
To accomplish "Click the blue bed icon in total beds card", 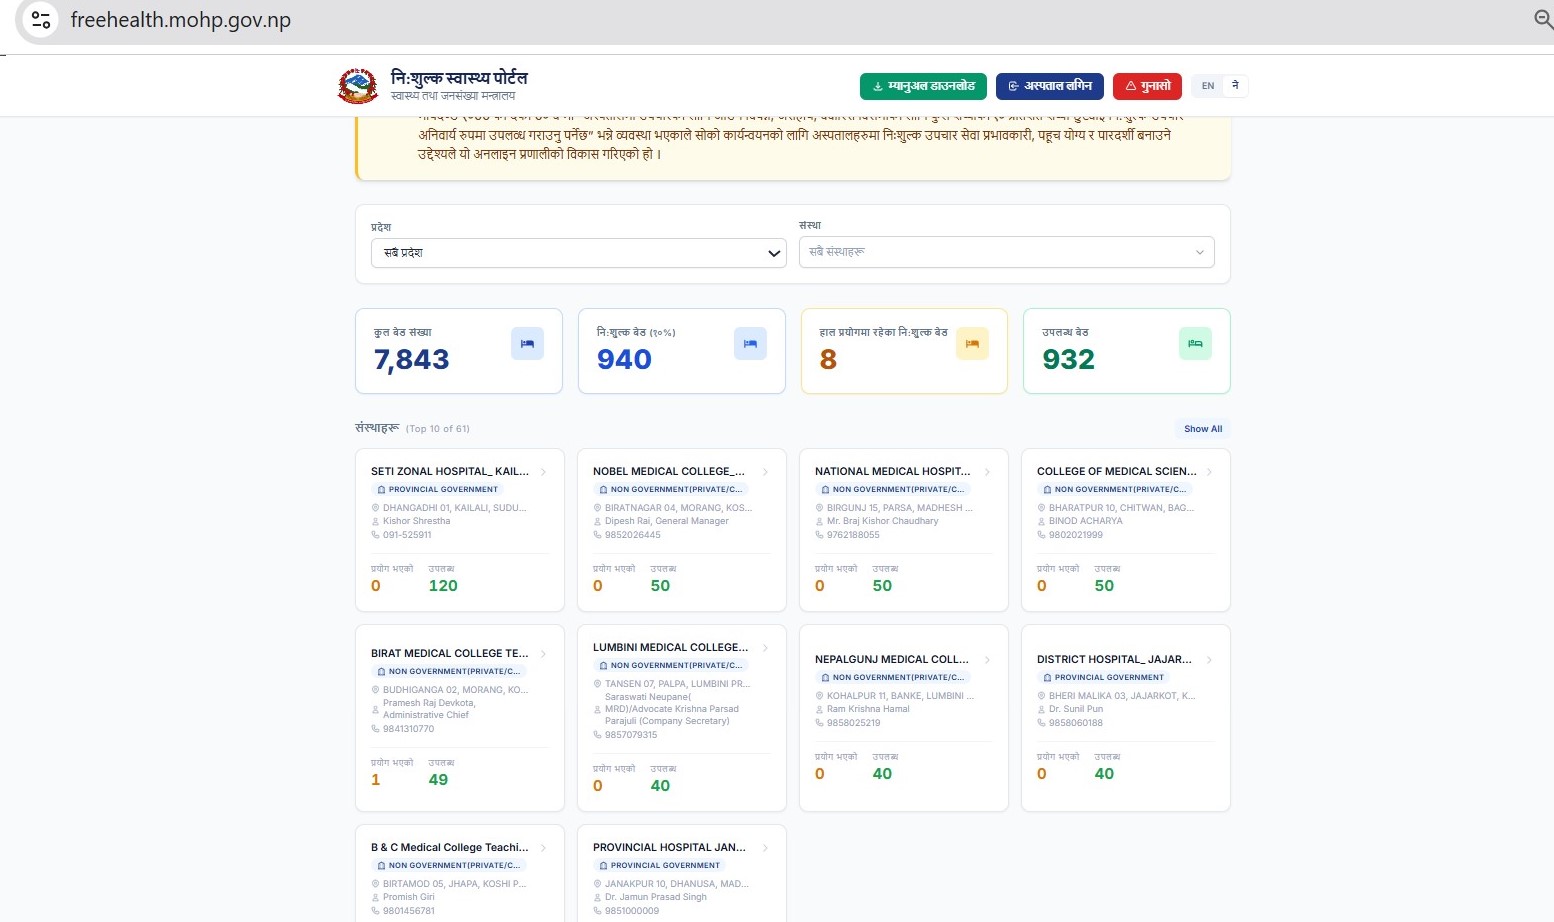I will [x=527, y=344].
